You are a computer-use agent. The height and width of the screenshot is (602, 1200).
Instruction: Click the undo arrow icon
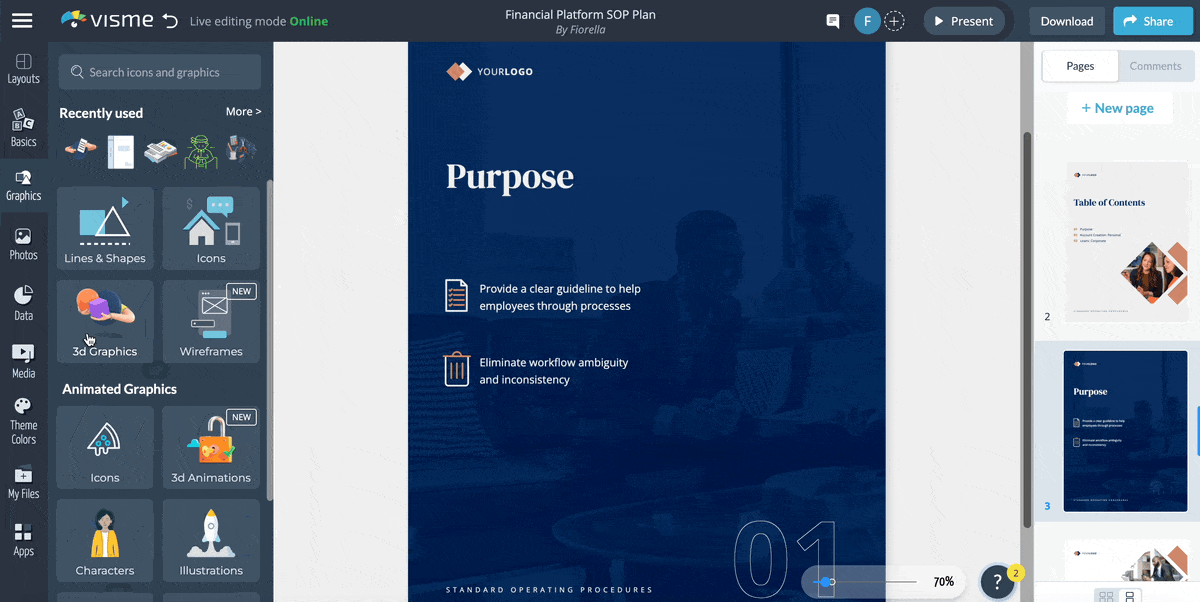click(170, 21)
